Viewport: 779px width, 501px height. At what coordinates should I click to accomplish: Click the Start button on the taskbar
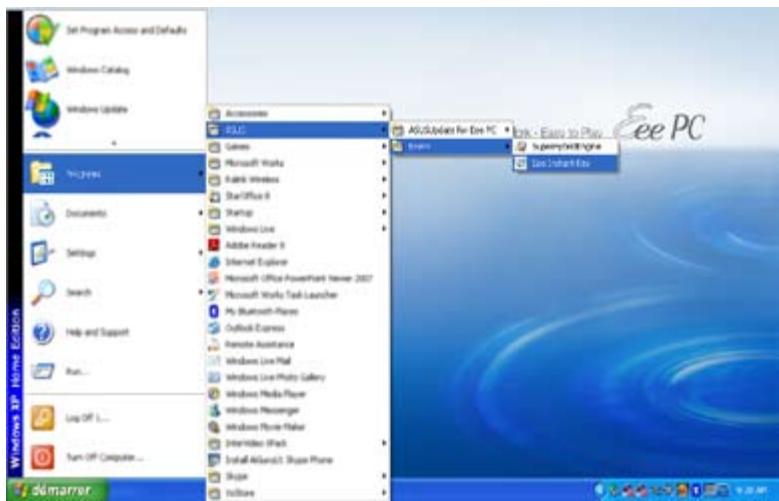point(57,491)
